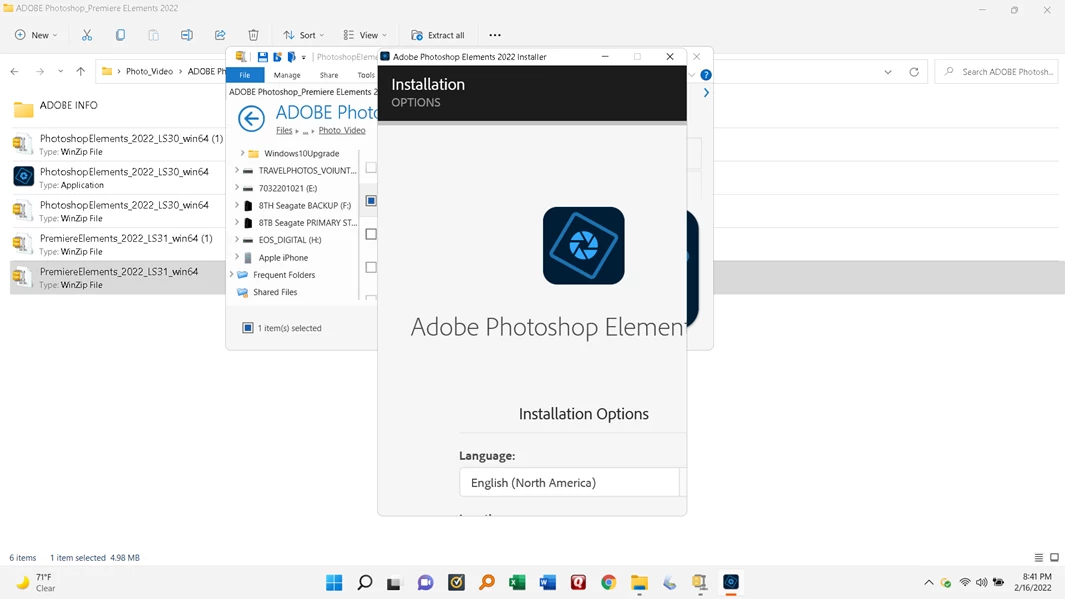Click the Copy icon in Explorer toolbar
The width and height of the screenshot is (1065, 599).
pos(120,35)
